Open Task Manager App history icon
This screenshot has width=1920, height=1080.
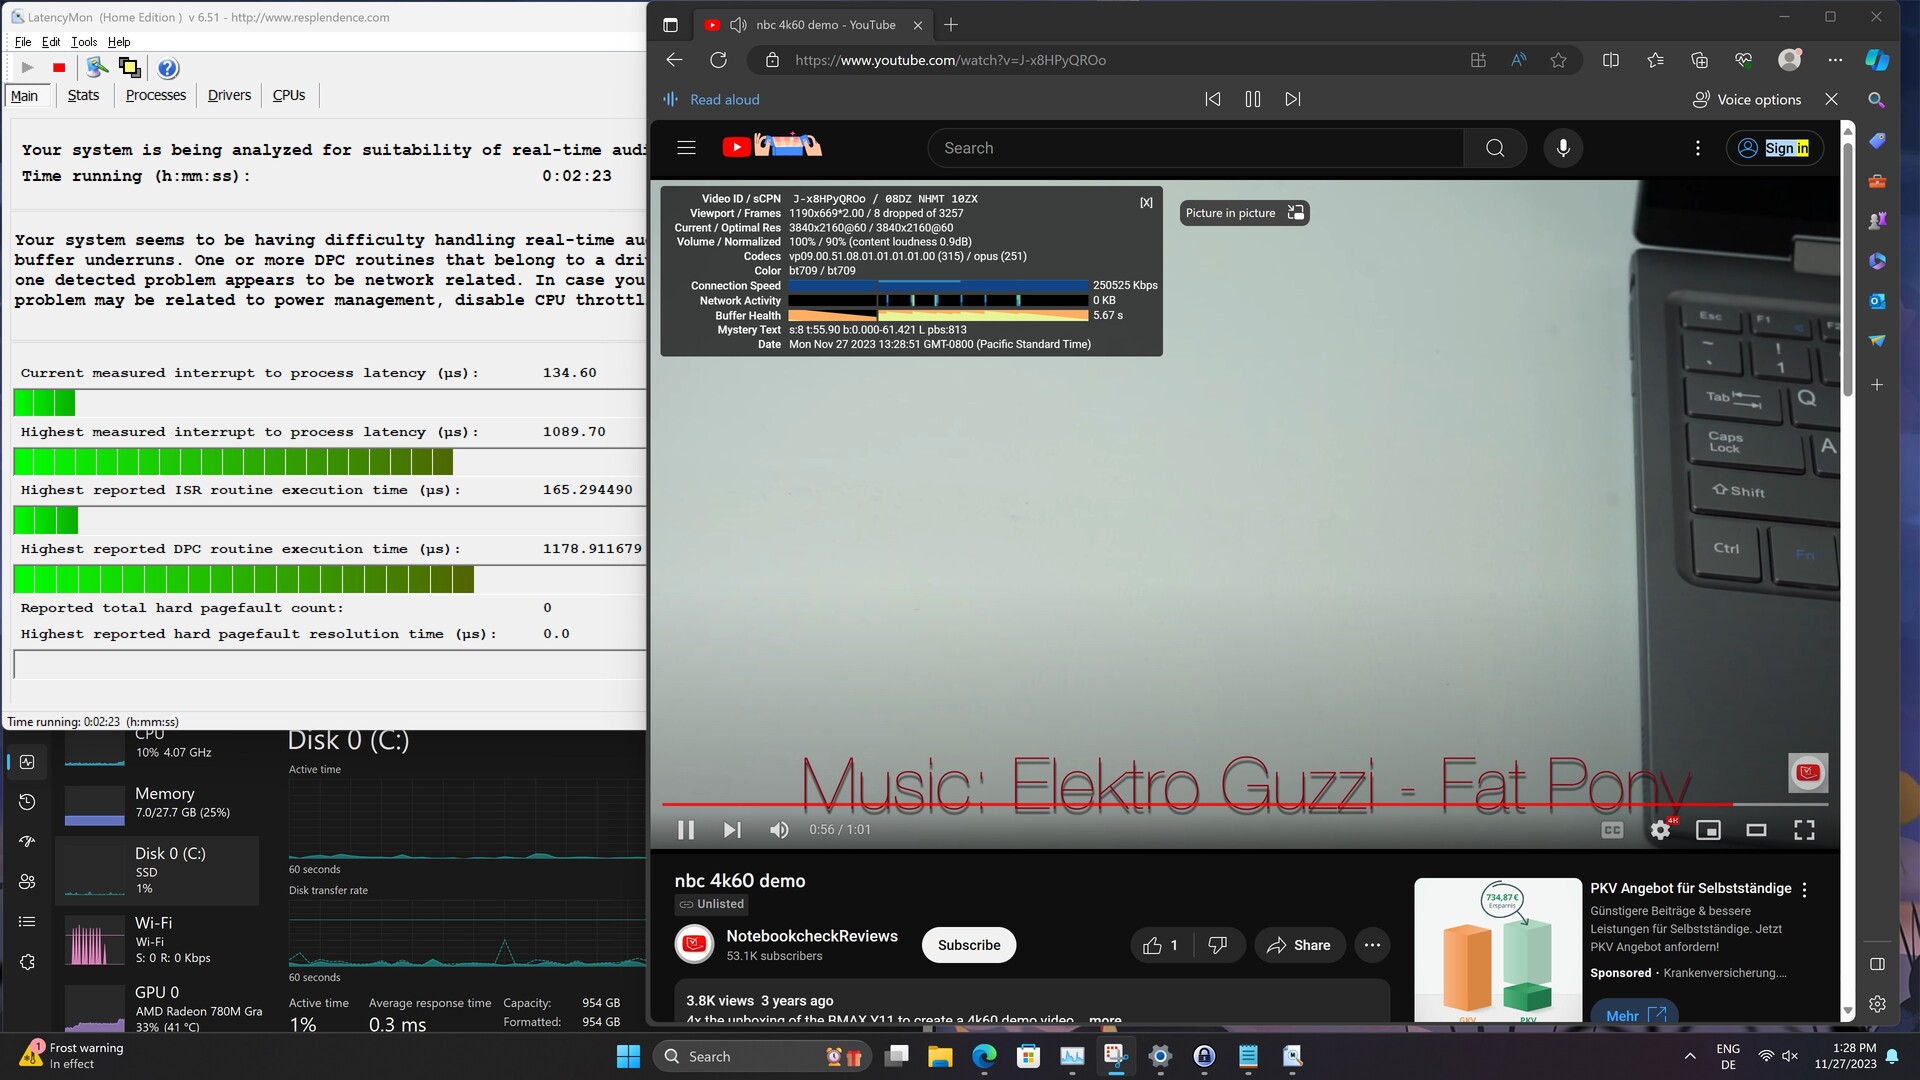[27, 802]
